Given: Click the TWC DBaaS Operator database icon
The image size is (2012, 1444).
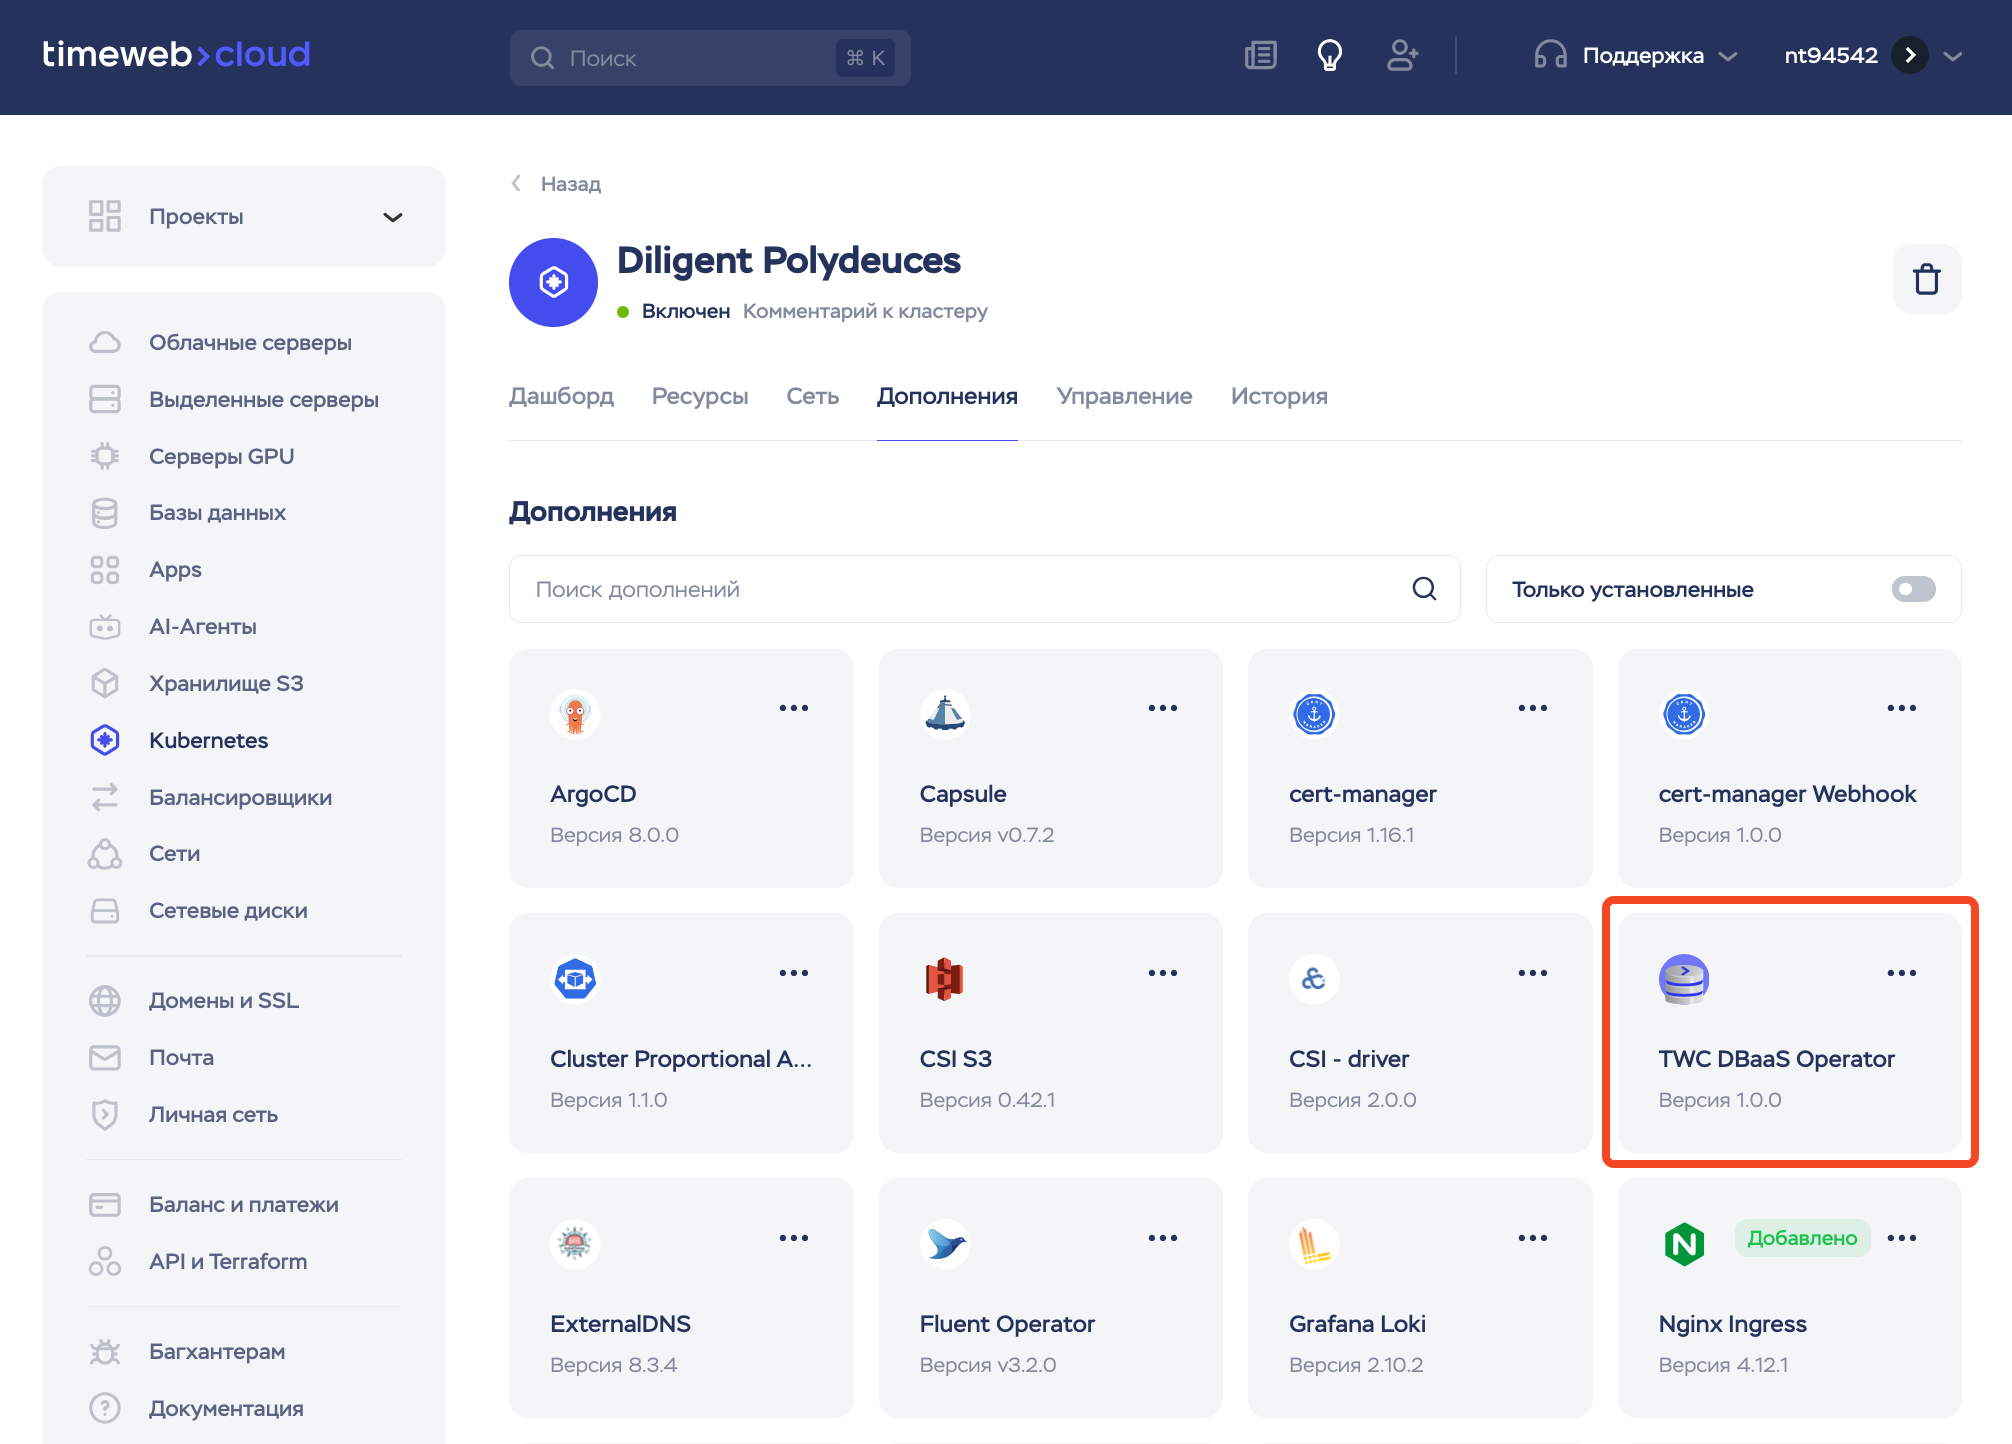Looking at the screenshot, I should pos(1683,979).
